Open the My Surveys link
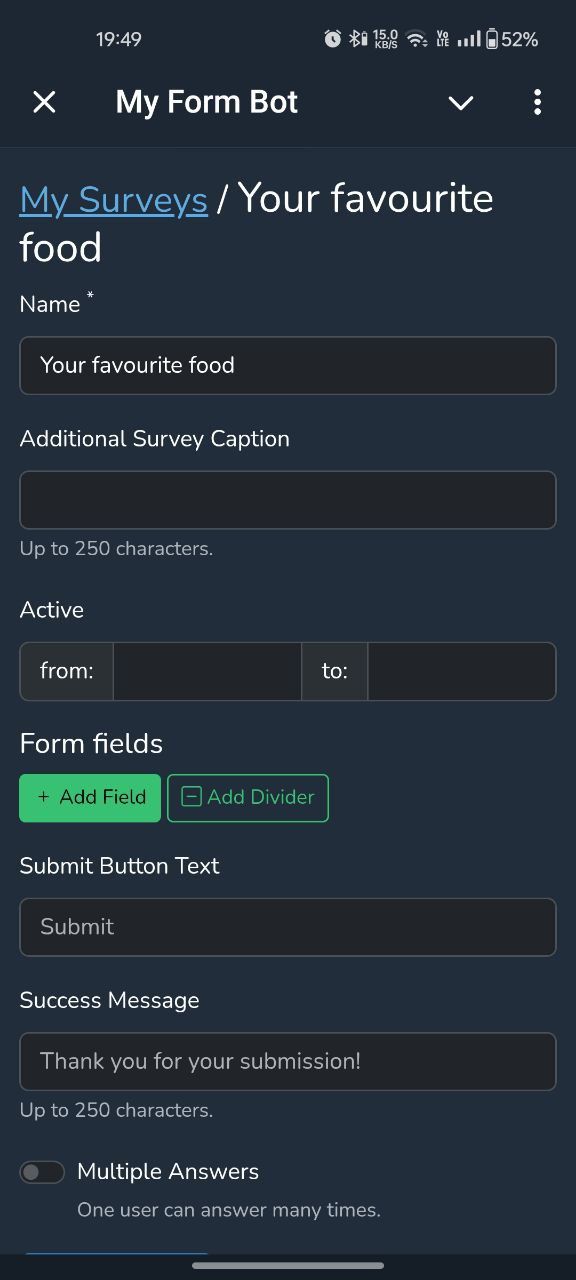The image size is (576, 1280). (113, 199)
